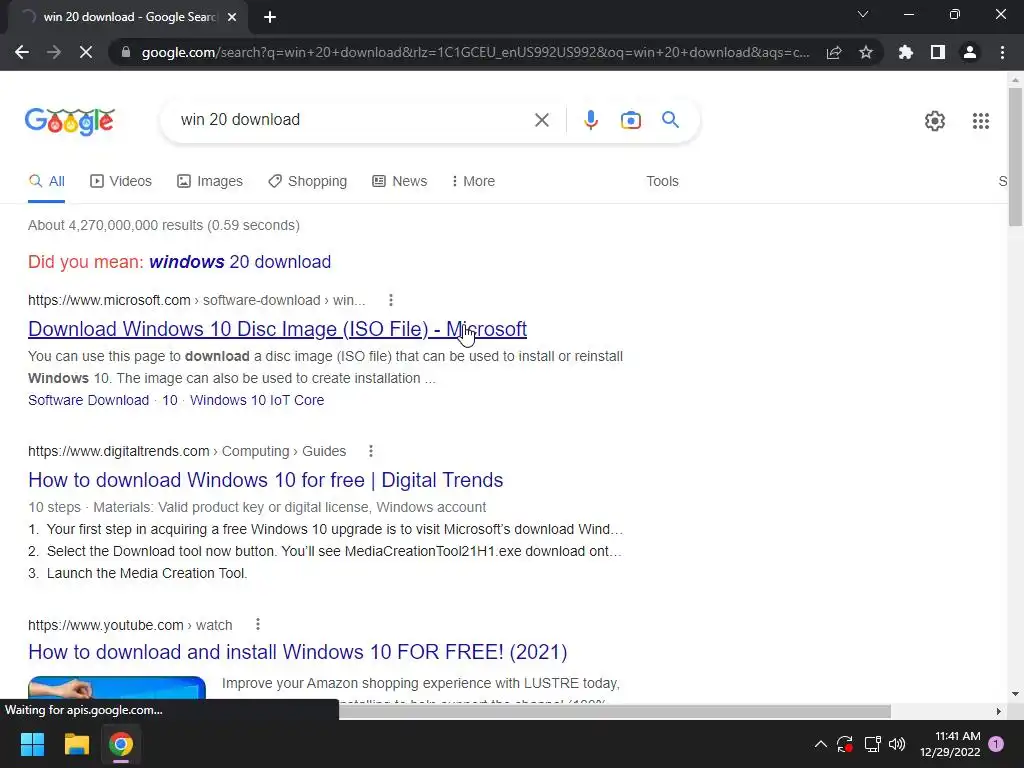Image resolution: width=1024 pixels, height=768 pixels.
Task: Click the microsoft.com result URL breadcrumb
Action: tap(197, 300)
